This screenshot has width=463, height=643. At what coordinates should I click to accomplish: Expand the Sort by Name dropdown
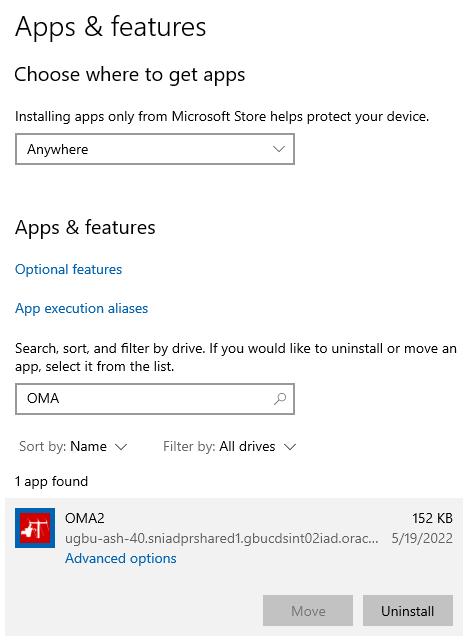tap(73, 446)
